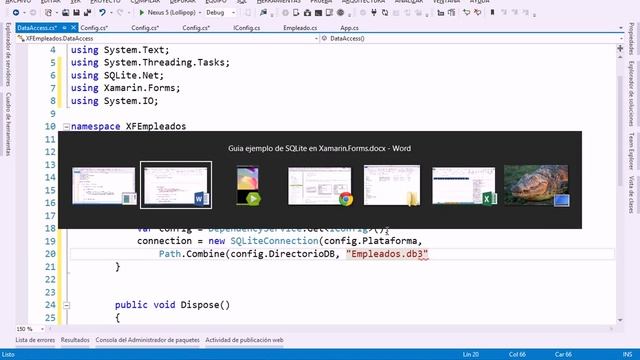The width and height of the screenshot is (640, 360).
Task: Close the DataAccess.cs tab
Action: (x=73, y=28)
